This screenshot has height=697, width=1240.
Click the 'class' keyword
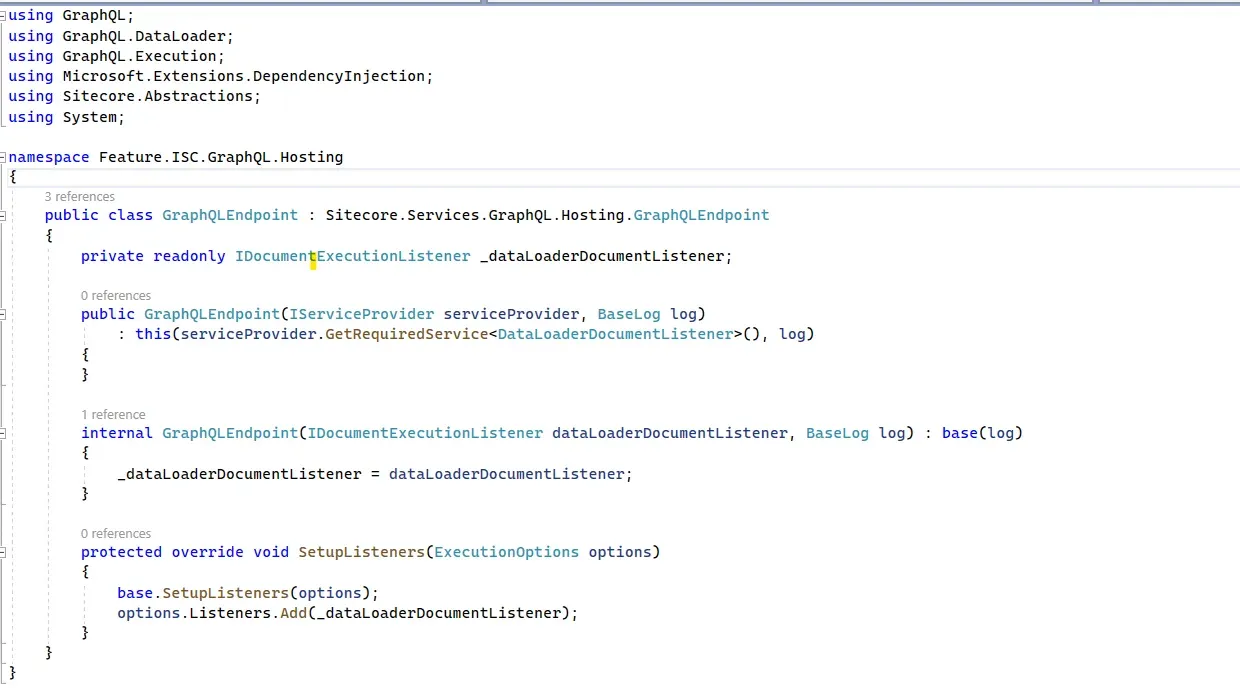(131, 215)
